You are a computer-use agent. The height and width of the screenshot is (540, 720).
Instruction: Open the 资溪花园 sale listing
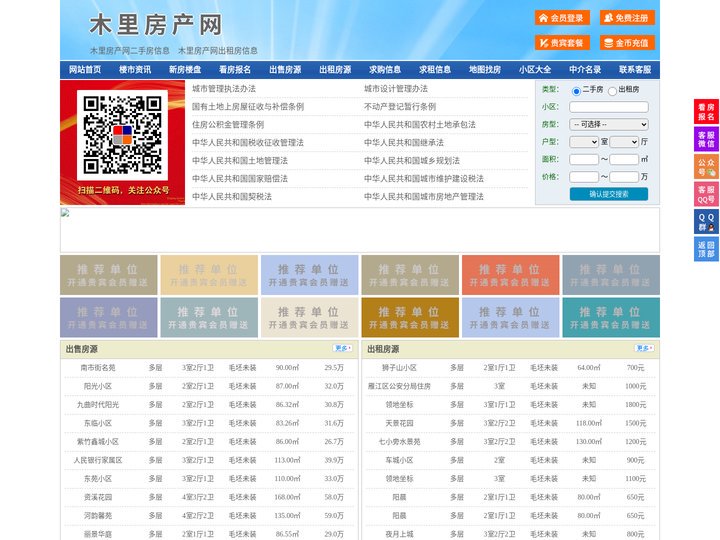pos(98,497)
